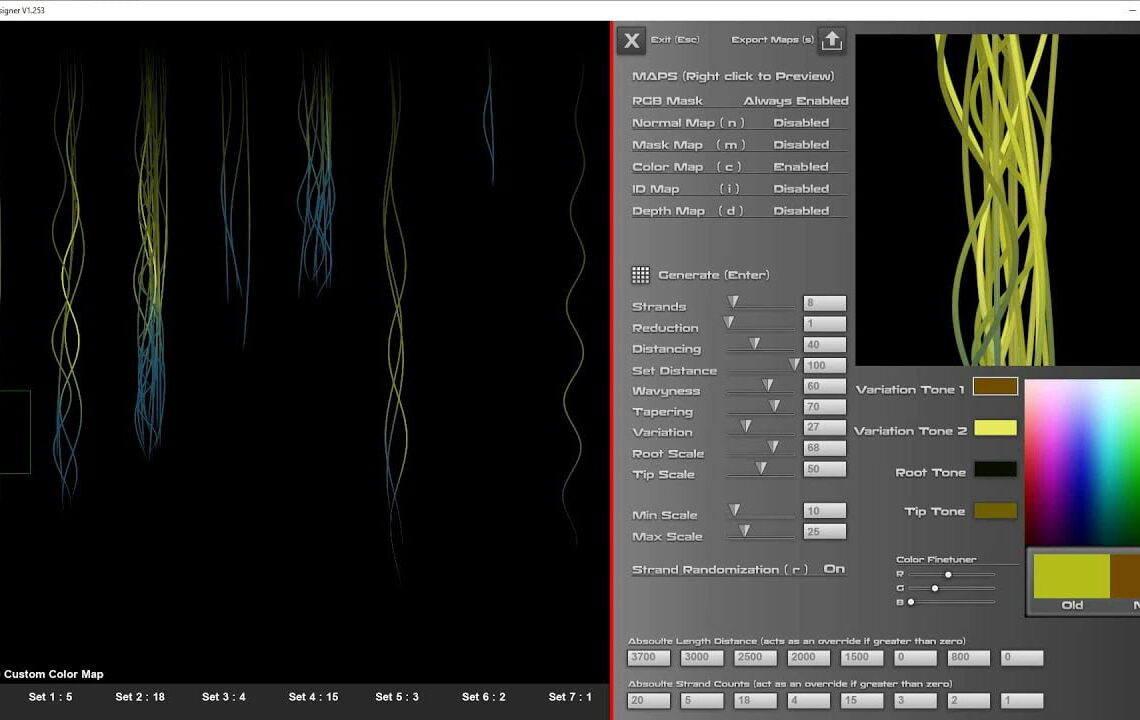Click the Tip Tone olive swatch

coord(995,511)
